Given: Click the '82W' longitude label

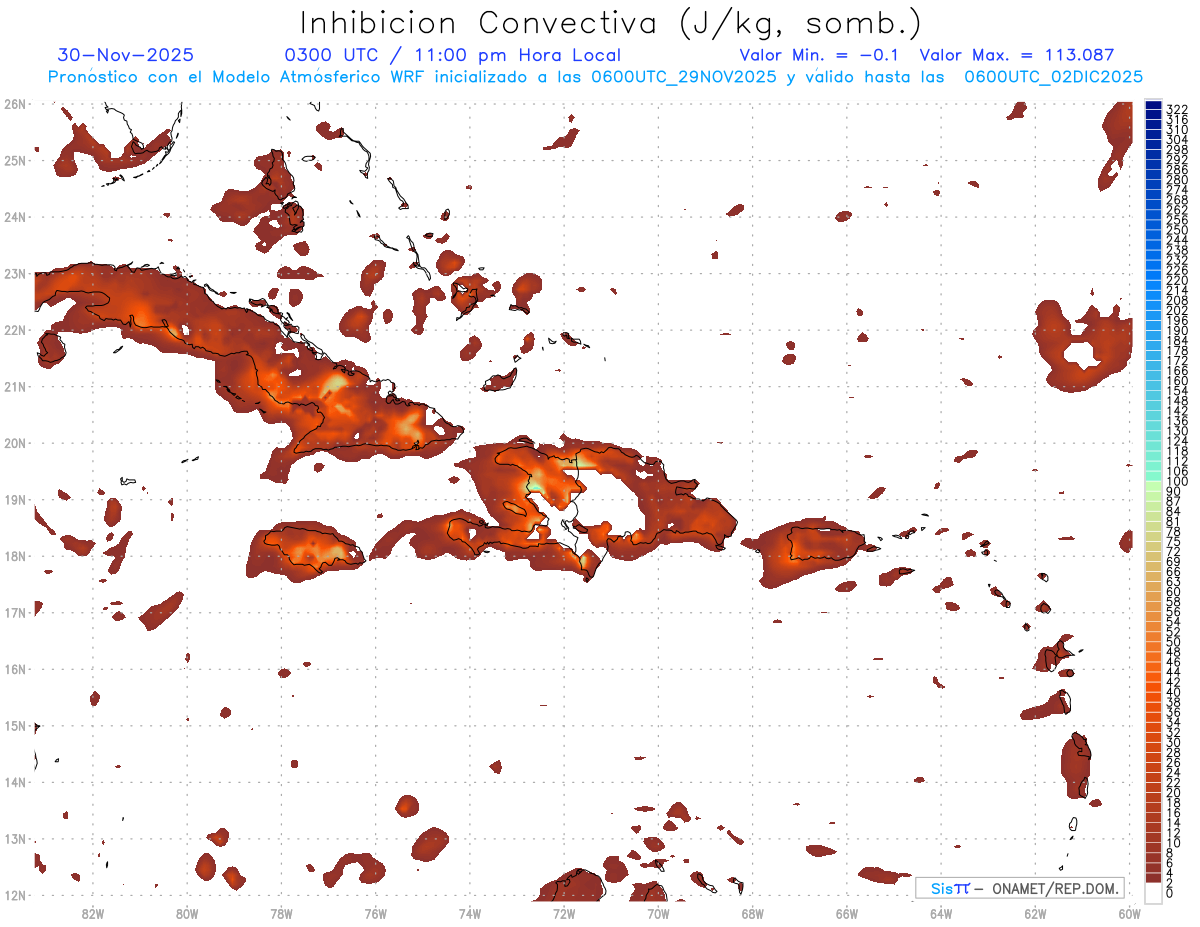Looking at the screenshot, I should [93, 912].
